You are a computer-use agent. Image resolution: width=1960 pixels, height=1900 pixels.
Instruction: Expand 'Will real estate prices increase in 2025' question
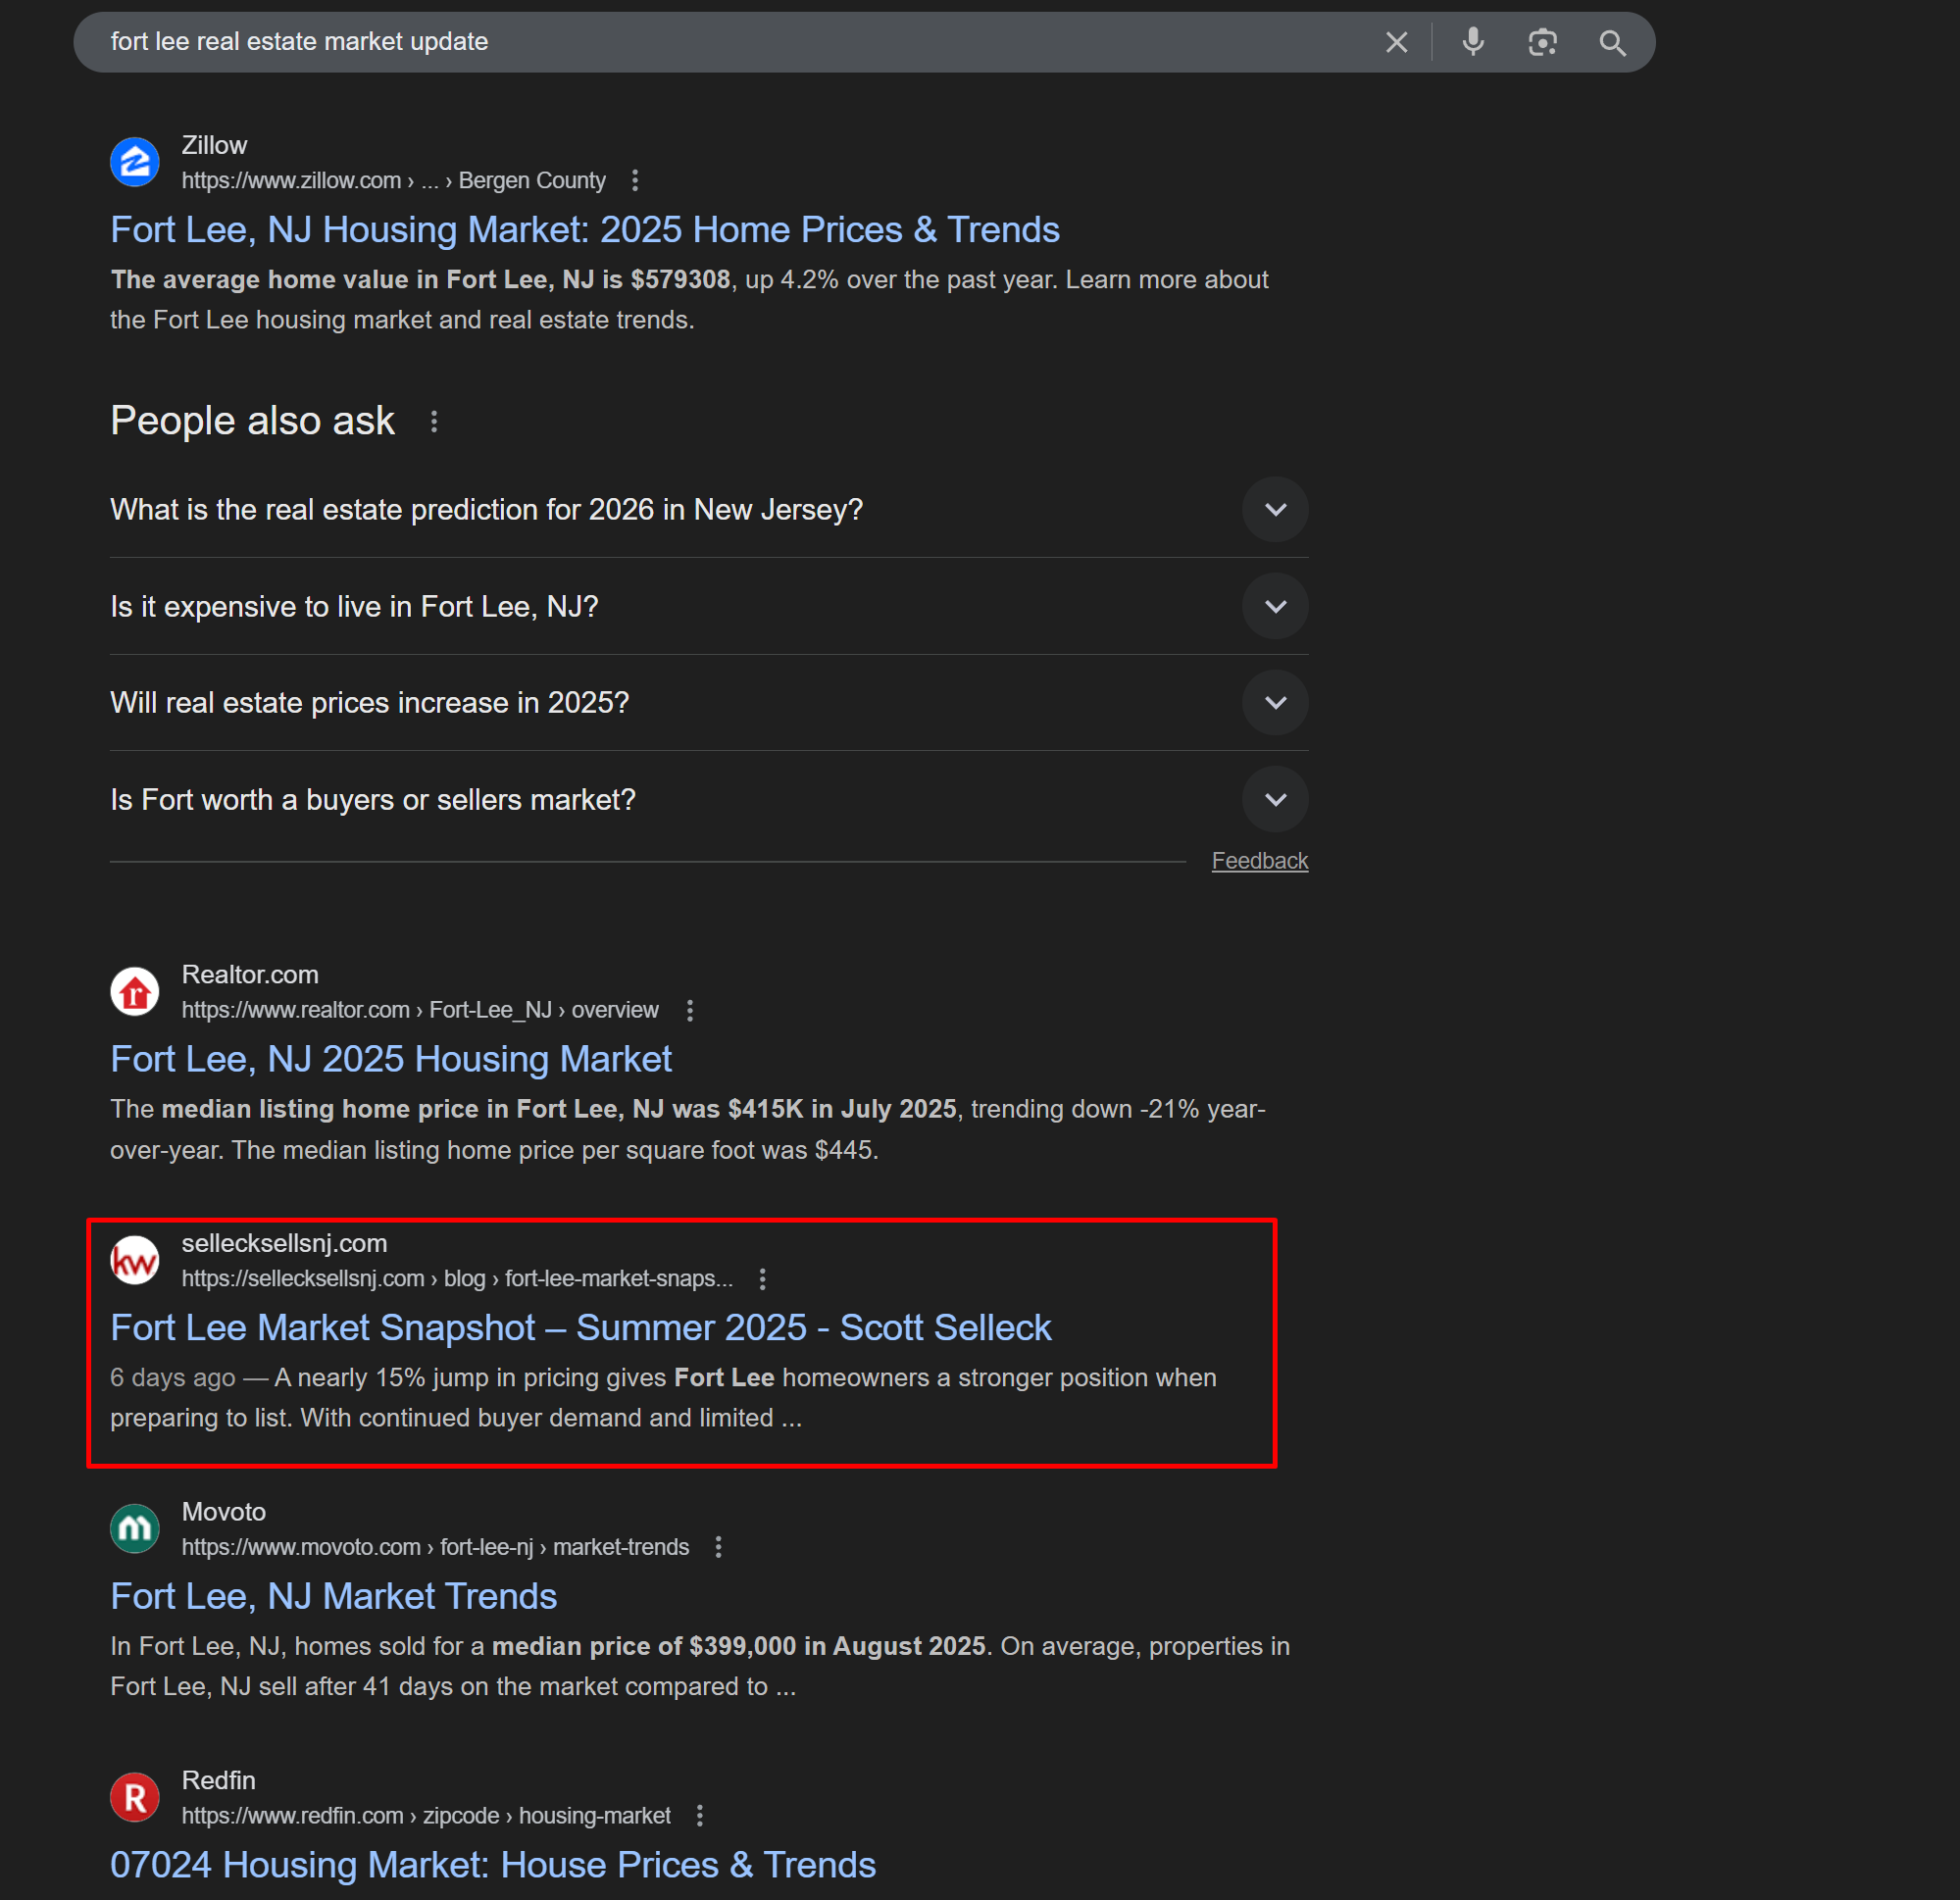tap(1275, 702)
